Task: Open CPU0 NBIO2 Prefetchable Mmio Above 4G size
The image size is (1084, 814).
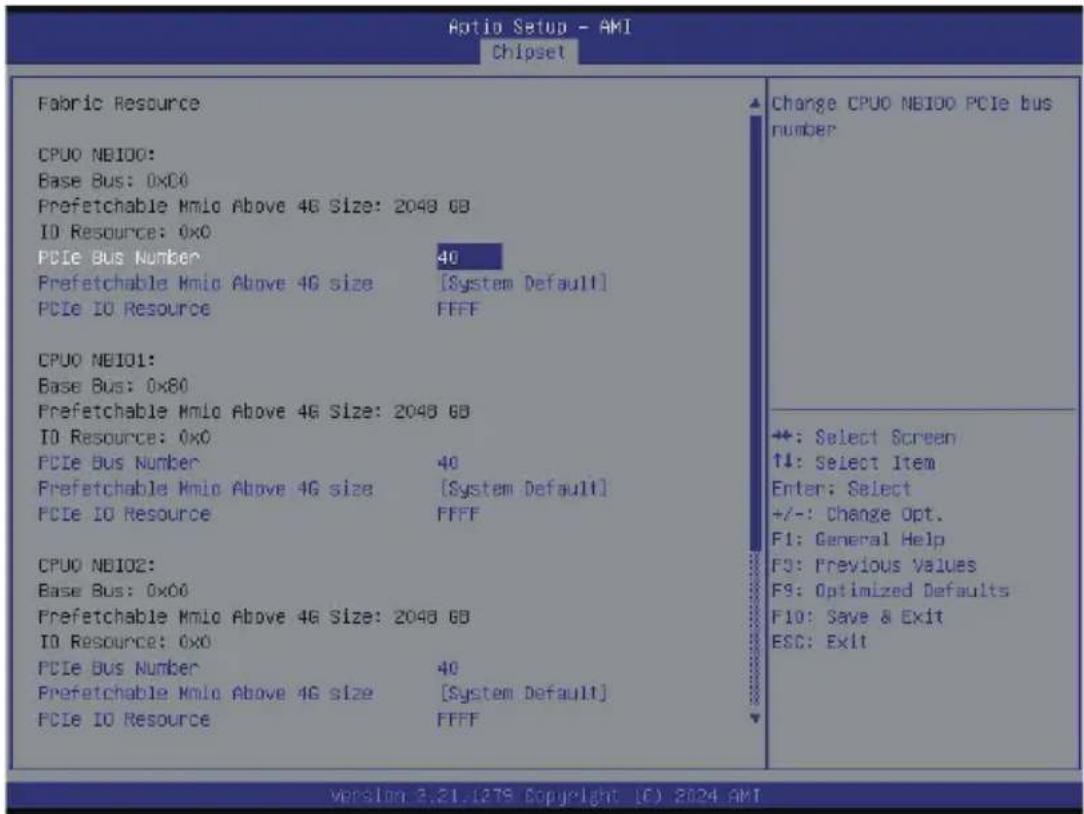Action: click(523, 694)
